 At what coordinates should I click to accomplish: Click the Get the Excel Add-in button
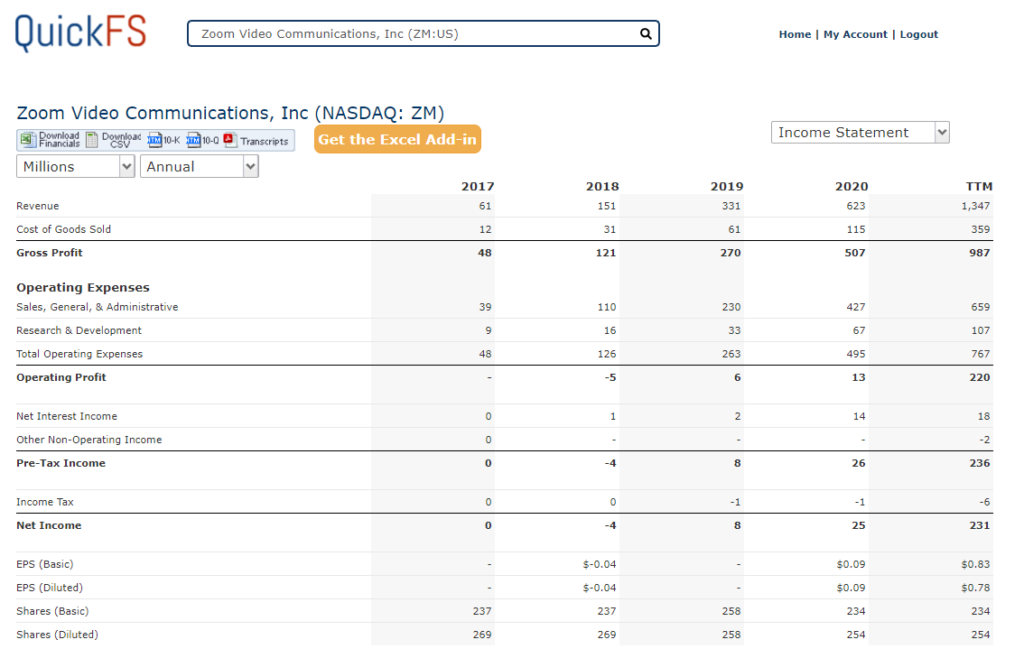click(x=398, y=139)
